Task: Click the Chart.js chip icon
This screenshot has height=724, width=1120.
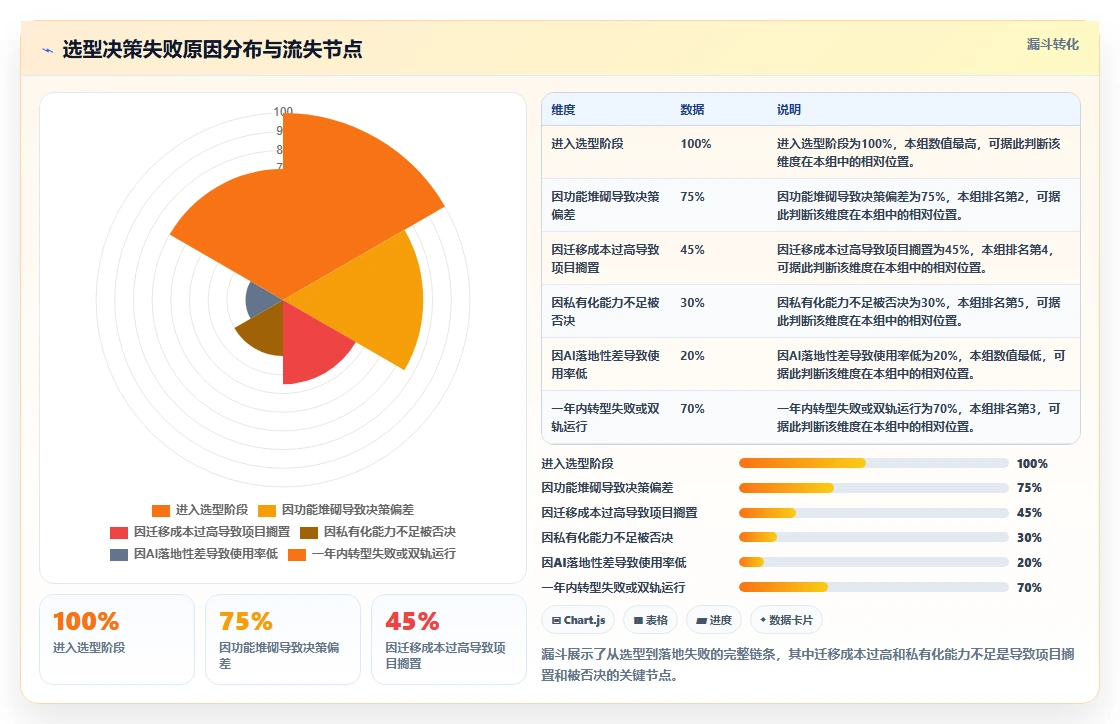Action: [x=556, y=620]
